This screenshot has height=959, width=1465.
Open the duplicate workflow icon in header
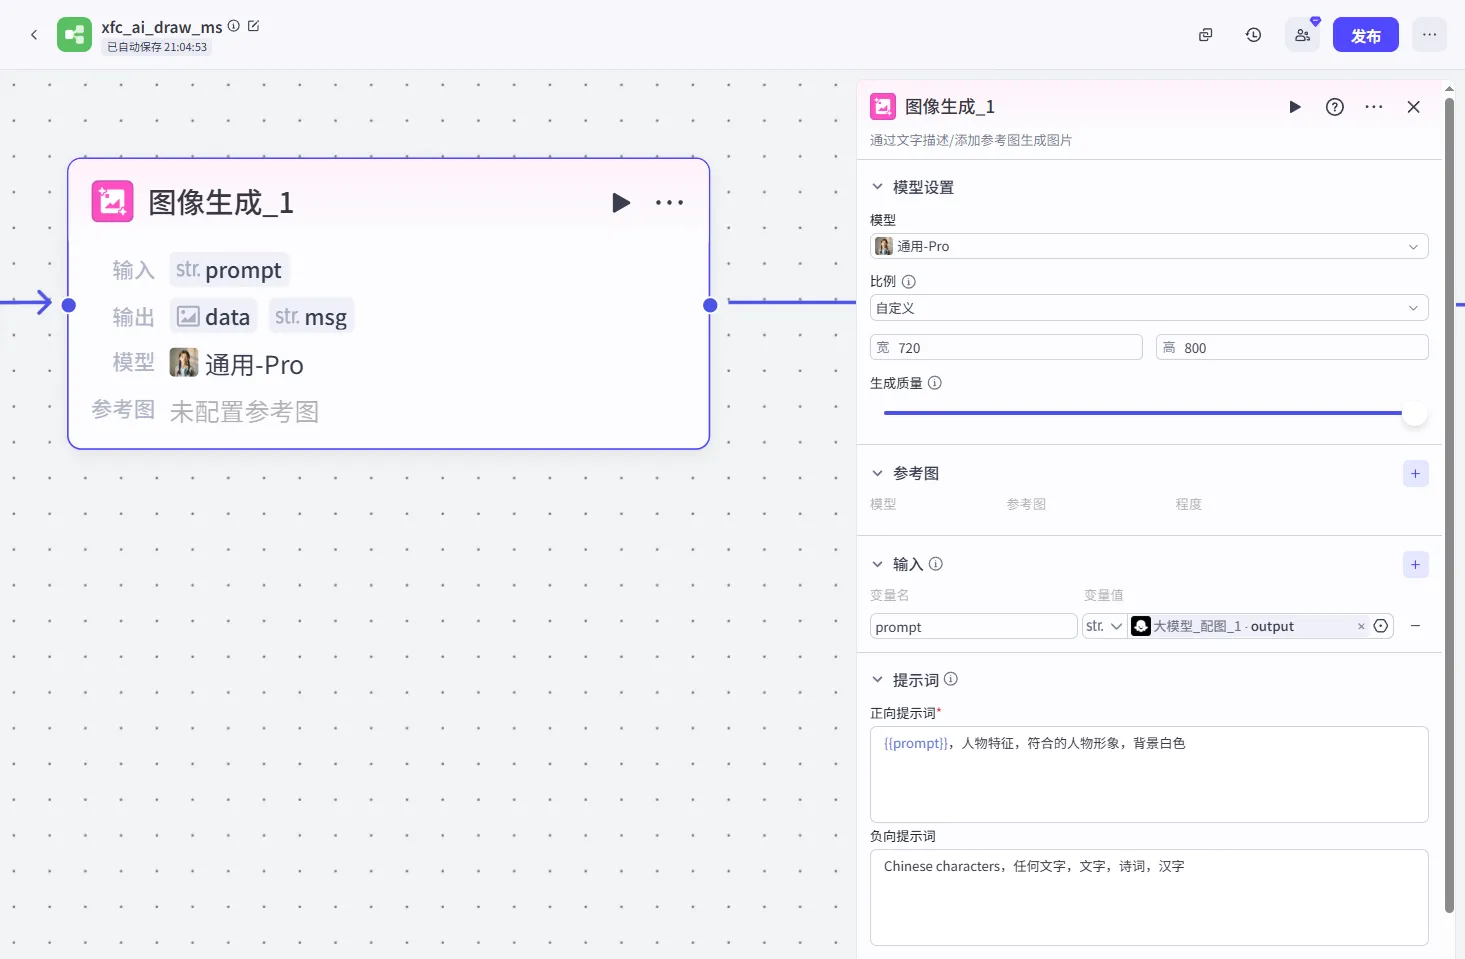coord(1206,35)
